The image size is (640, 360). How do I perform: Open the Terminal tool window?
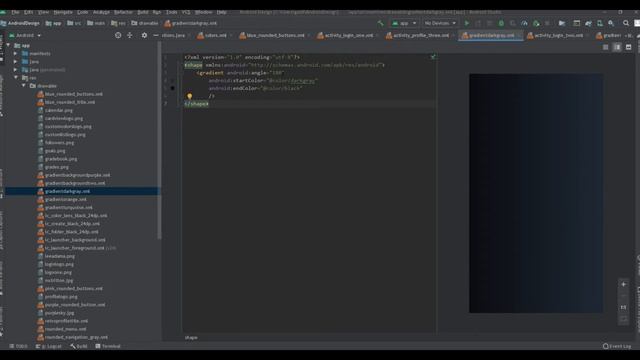click(108, 346)
